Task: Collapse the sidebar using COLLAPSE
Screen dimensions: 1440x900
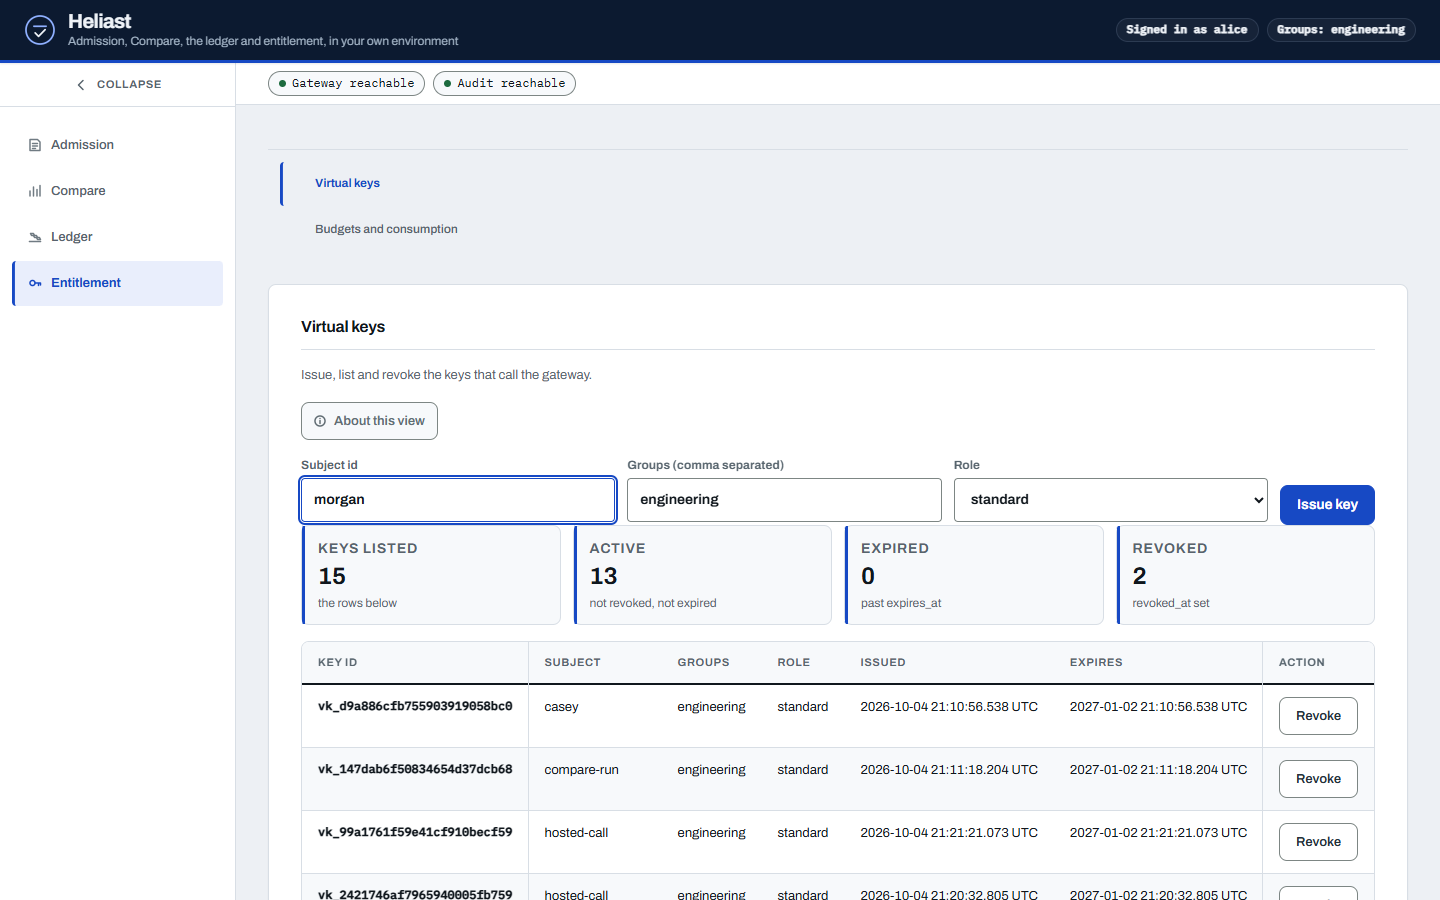Action: (118, 85)
